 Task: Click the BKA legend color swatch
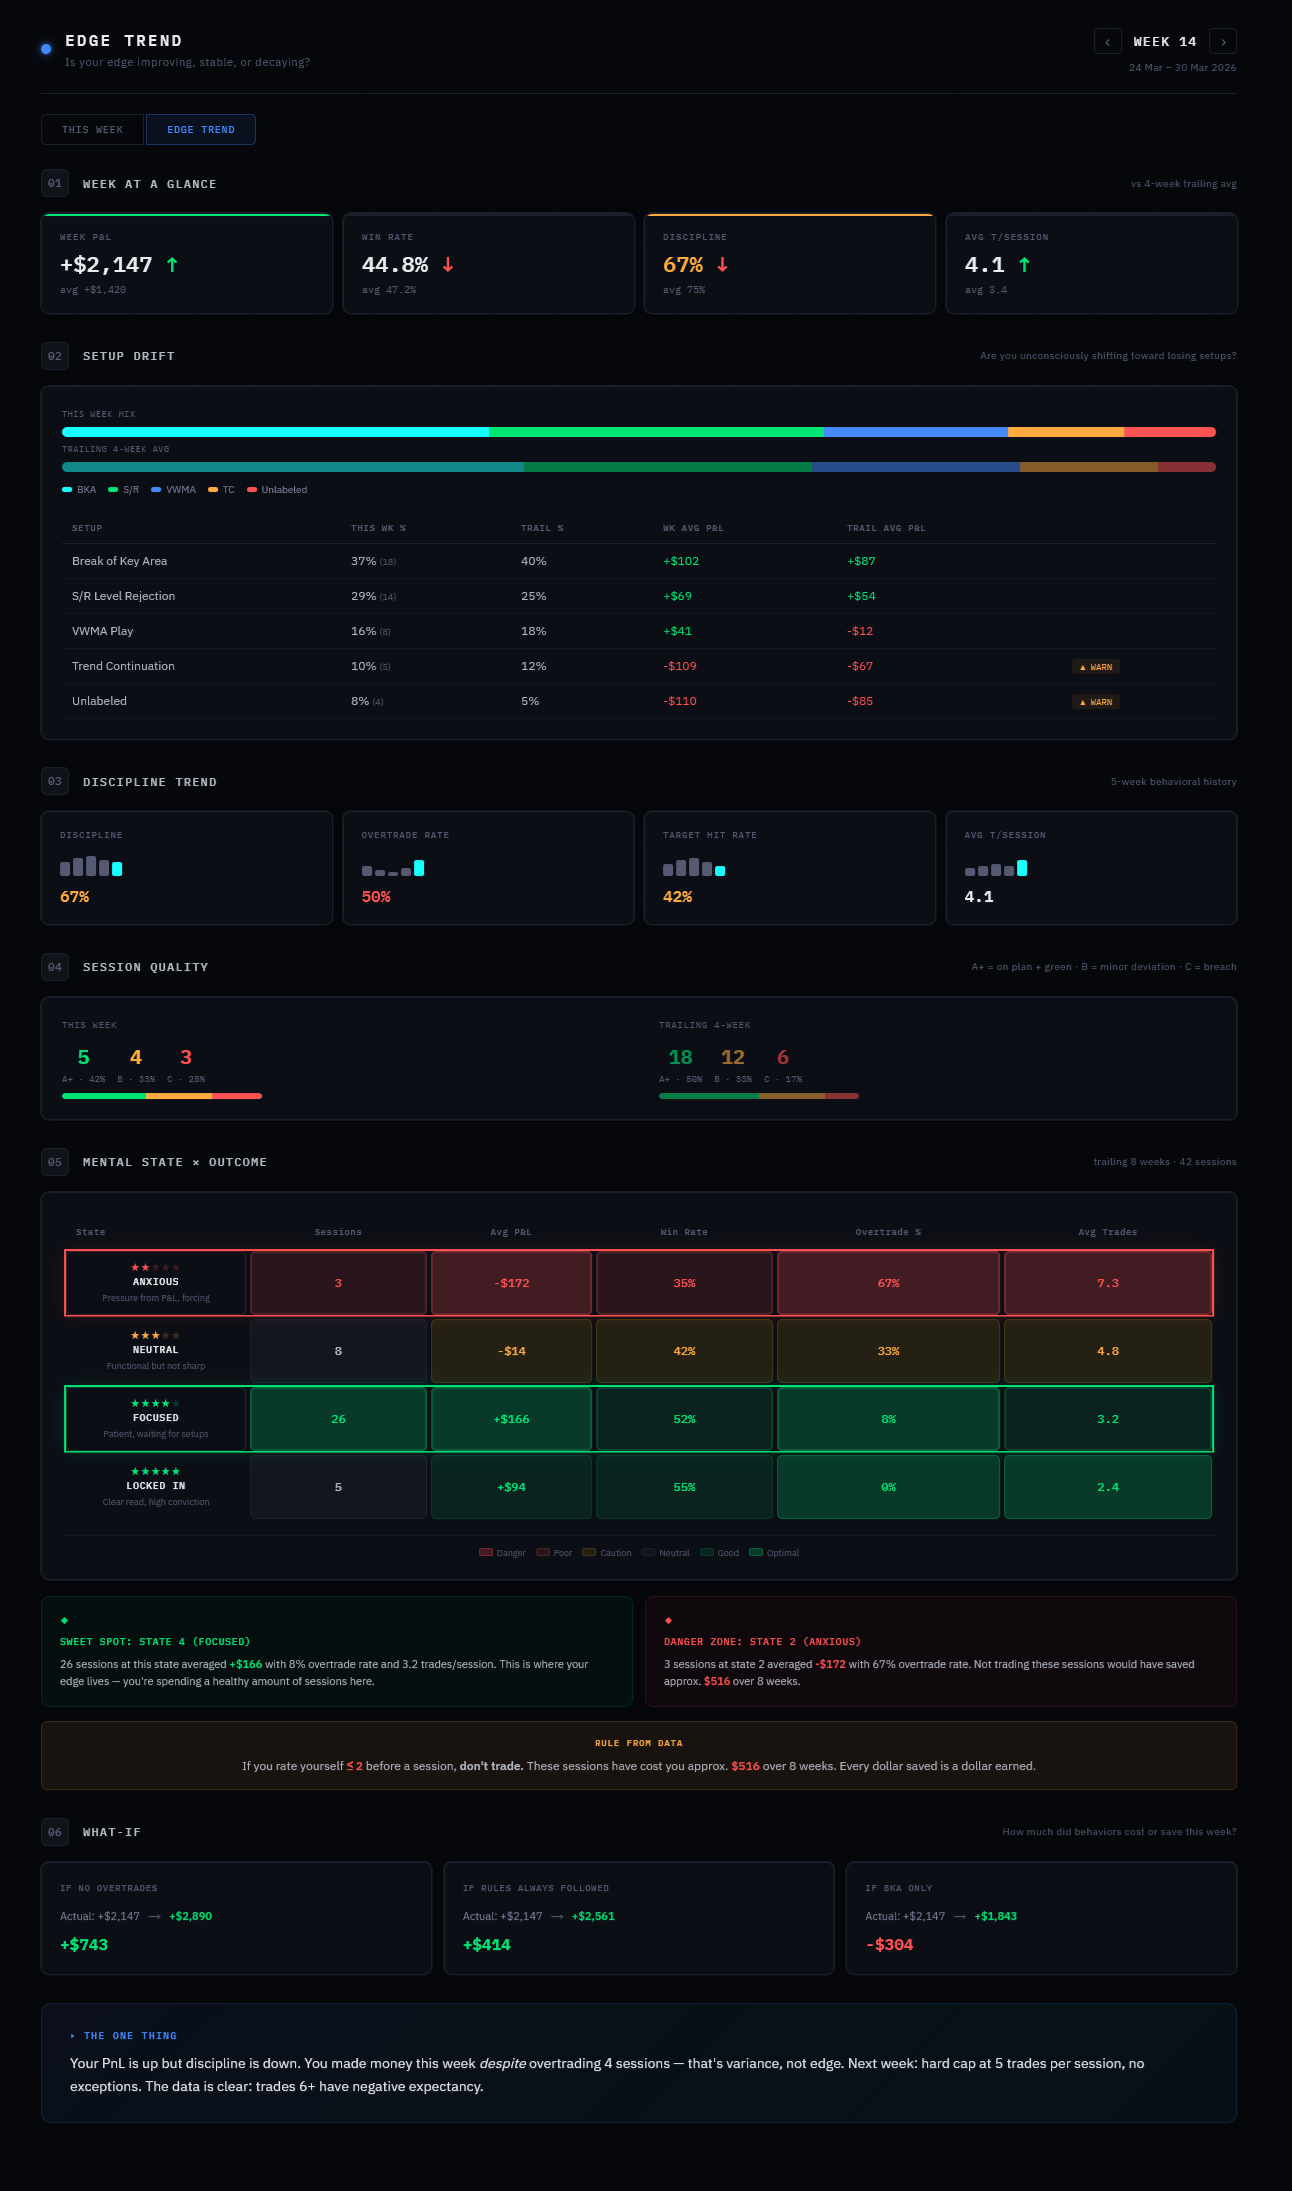click(x=67, y=490)
